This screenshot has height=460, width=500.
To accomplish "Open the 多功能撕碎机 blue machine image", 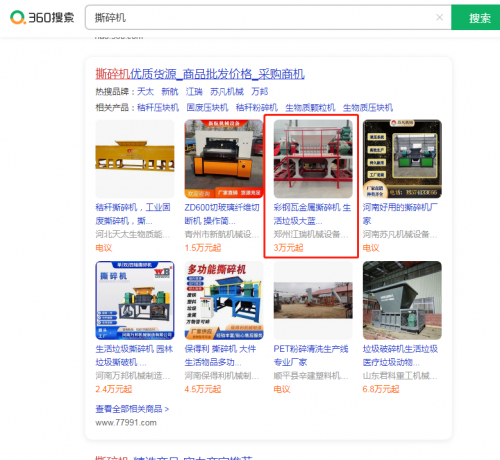I will coord(224,300).
